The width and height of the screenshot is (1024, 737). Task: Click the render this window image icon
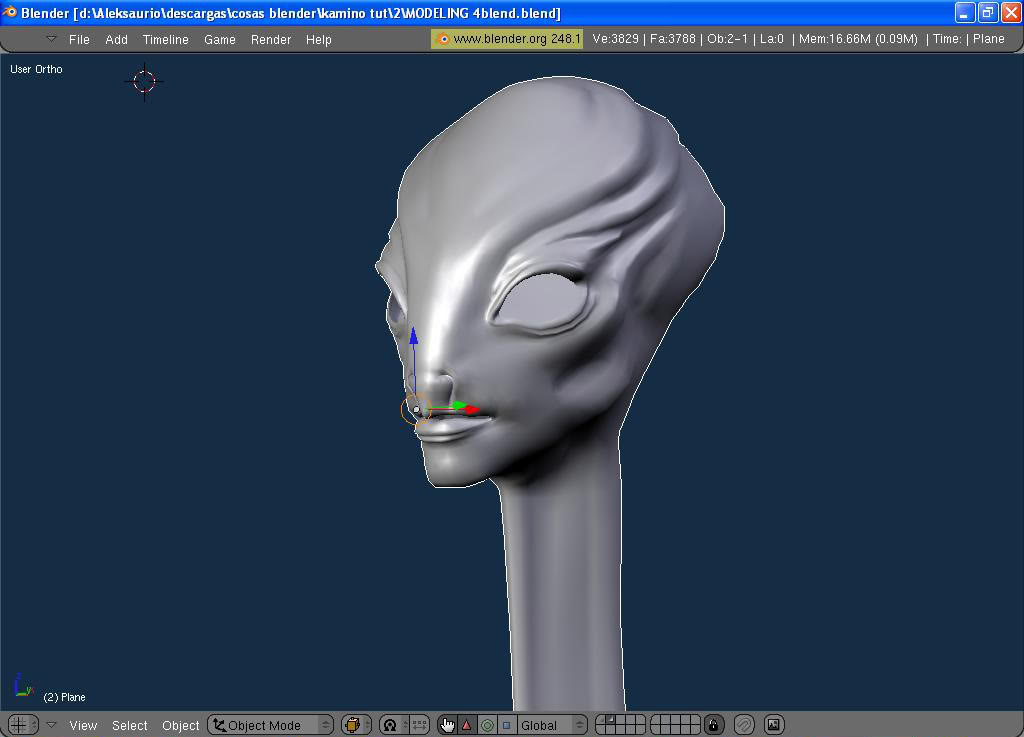pyautogui.click(x=773, y=725)
